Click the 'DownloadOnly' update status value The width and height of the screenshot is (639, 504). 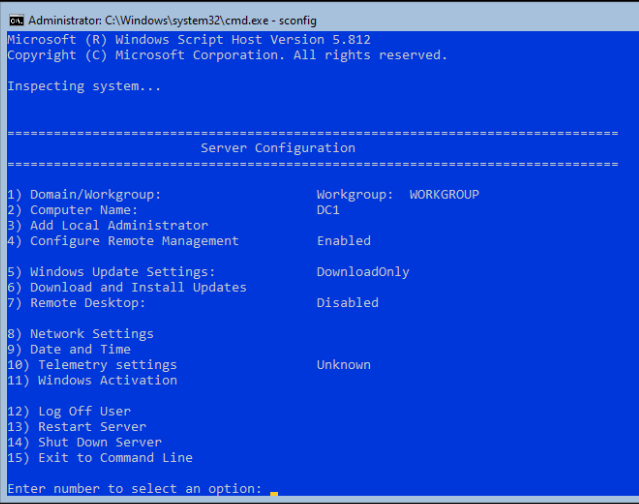coord(363,272)
